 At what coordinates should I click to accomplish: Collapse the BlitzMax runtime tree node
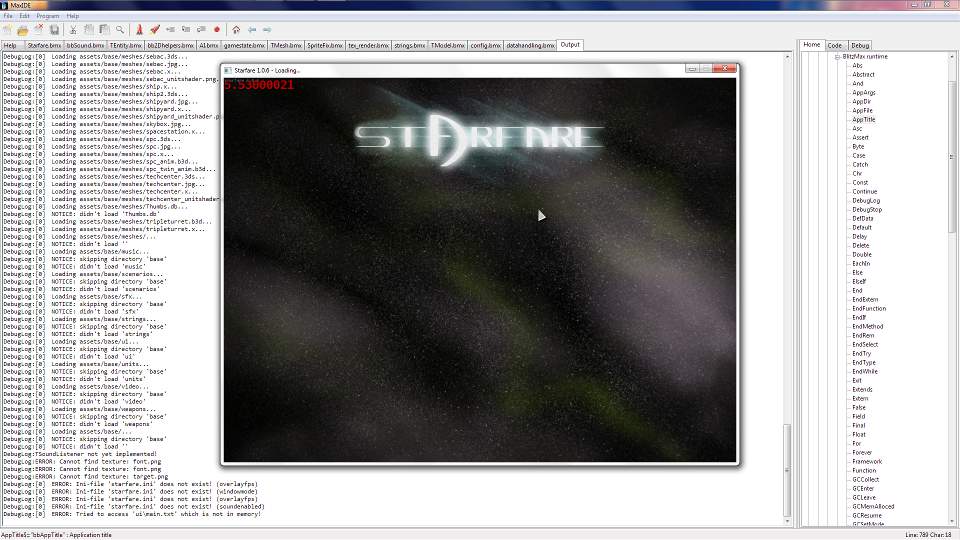pyautogui.click(x=836, y=57)
